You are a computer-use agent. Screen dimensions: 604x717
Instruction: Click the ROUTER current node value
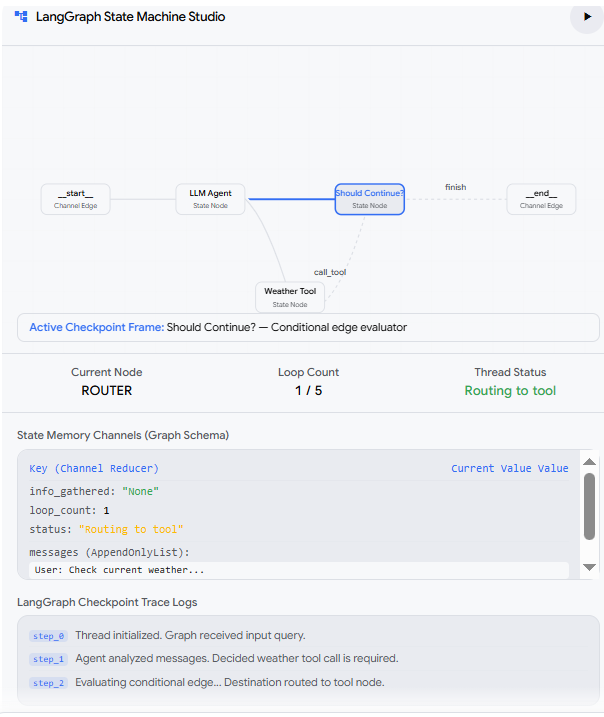107,391
